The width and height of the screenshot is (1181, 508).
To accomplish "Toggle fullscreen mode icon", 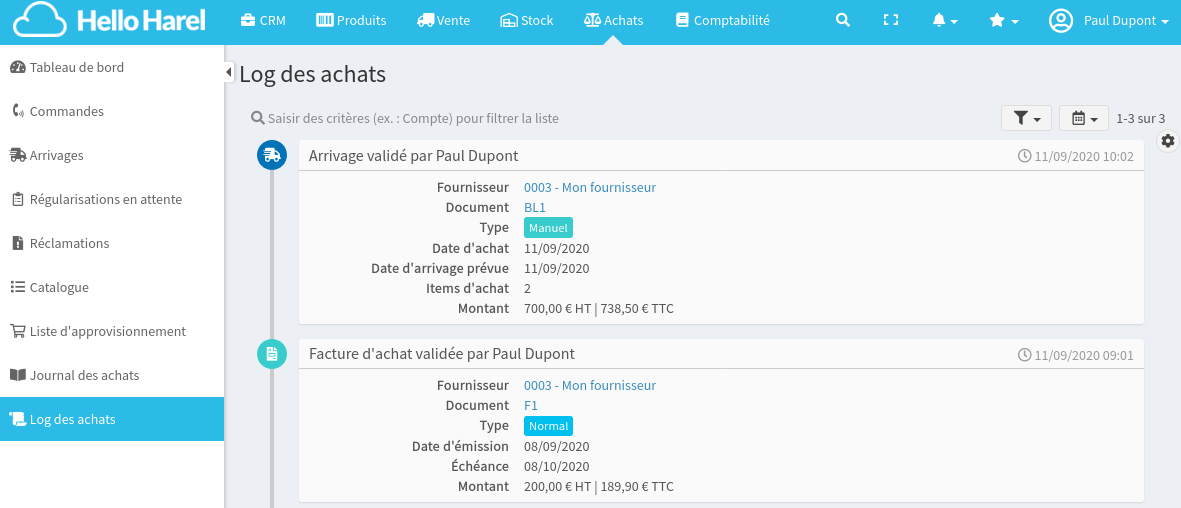I will [x=891, y=20].
